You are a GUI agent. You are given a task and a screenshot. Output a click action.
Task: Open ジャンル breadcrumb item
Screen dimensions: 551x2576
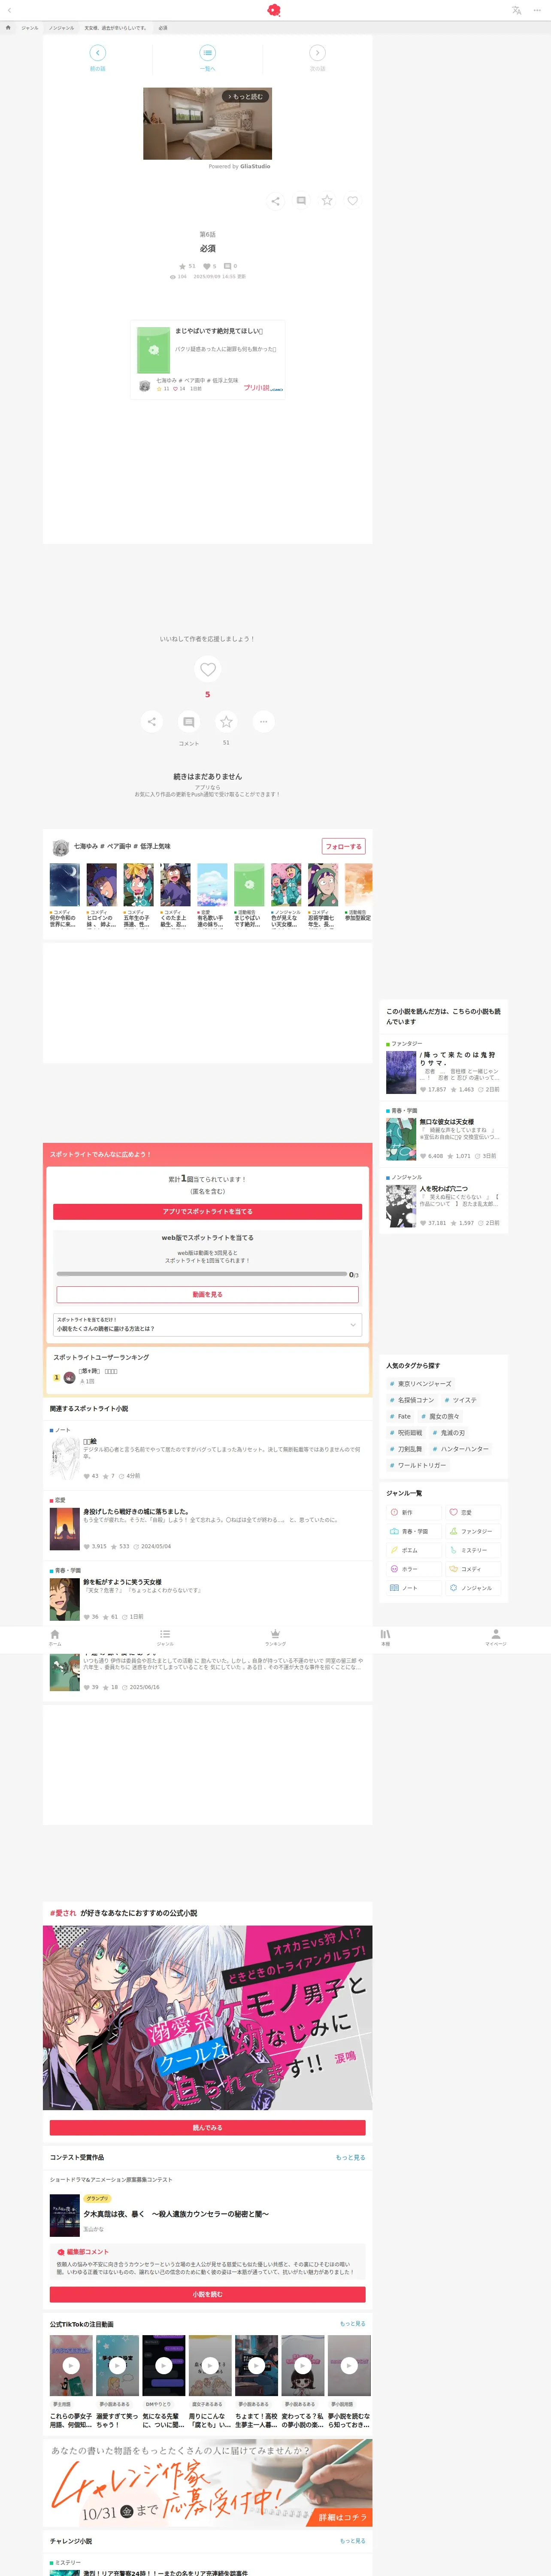30,28
